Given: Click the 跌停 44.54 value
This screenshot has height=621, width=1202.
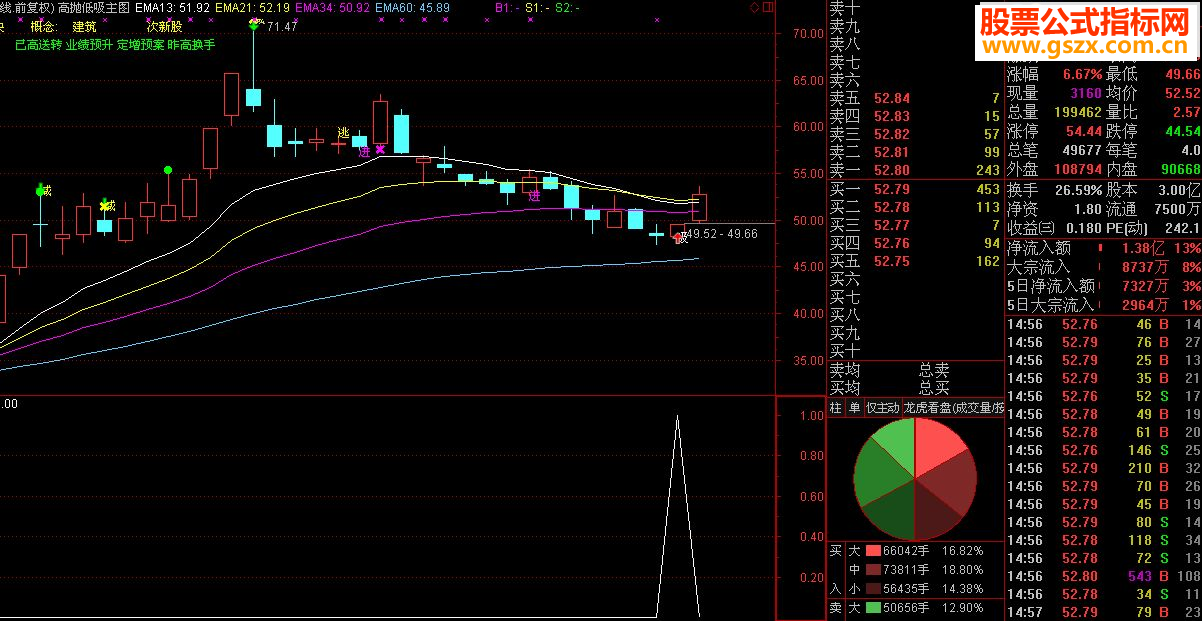Looking at the screenshot, I should (x=1181, y=131).
